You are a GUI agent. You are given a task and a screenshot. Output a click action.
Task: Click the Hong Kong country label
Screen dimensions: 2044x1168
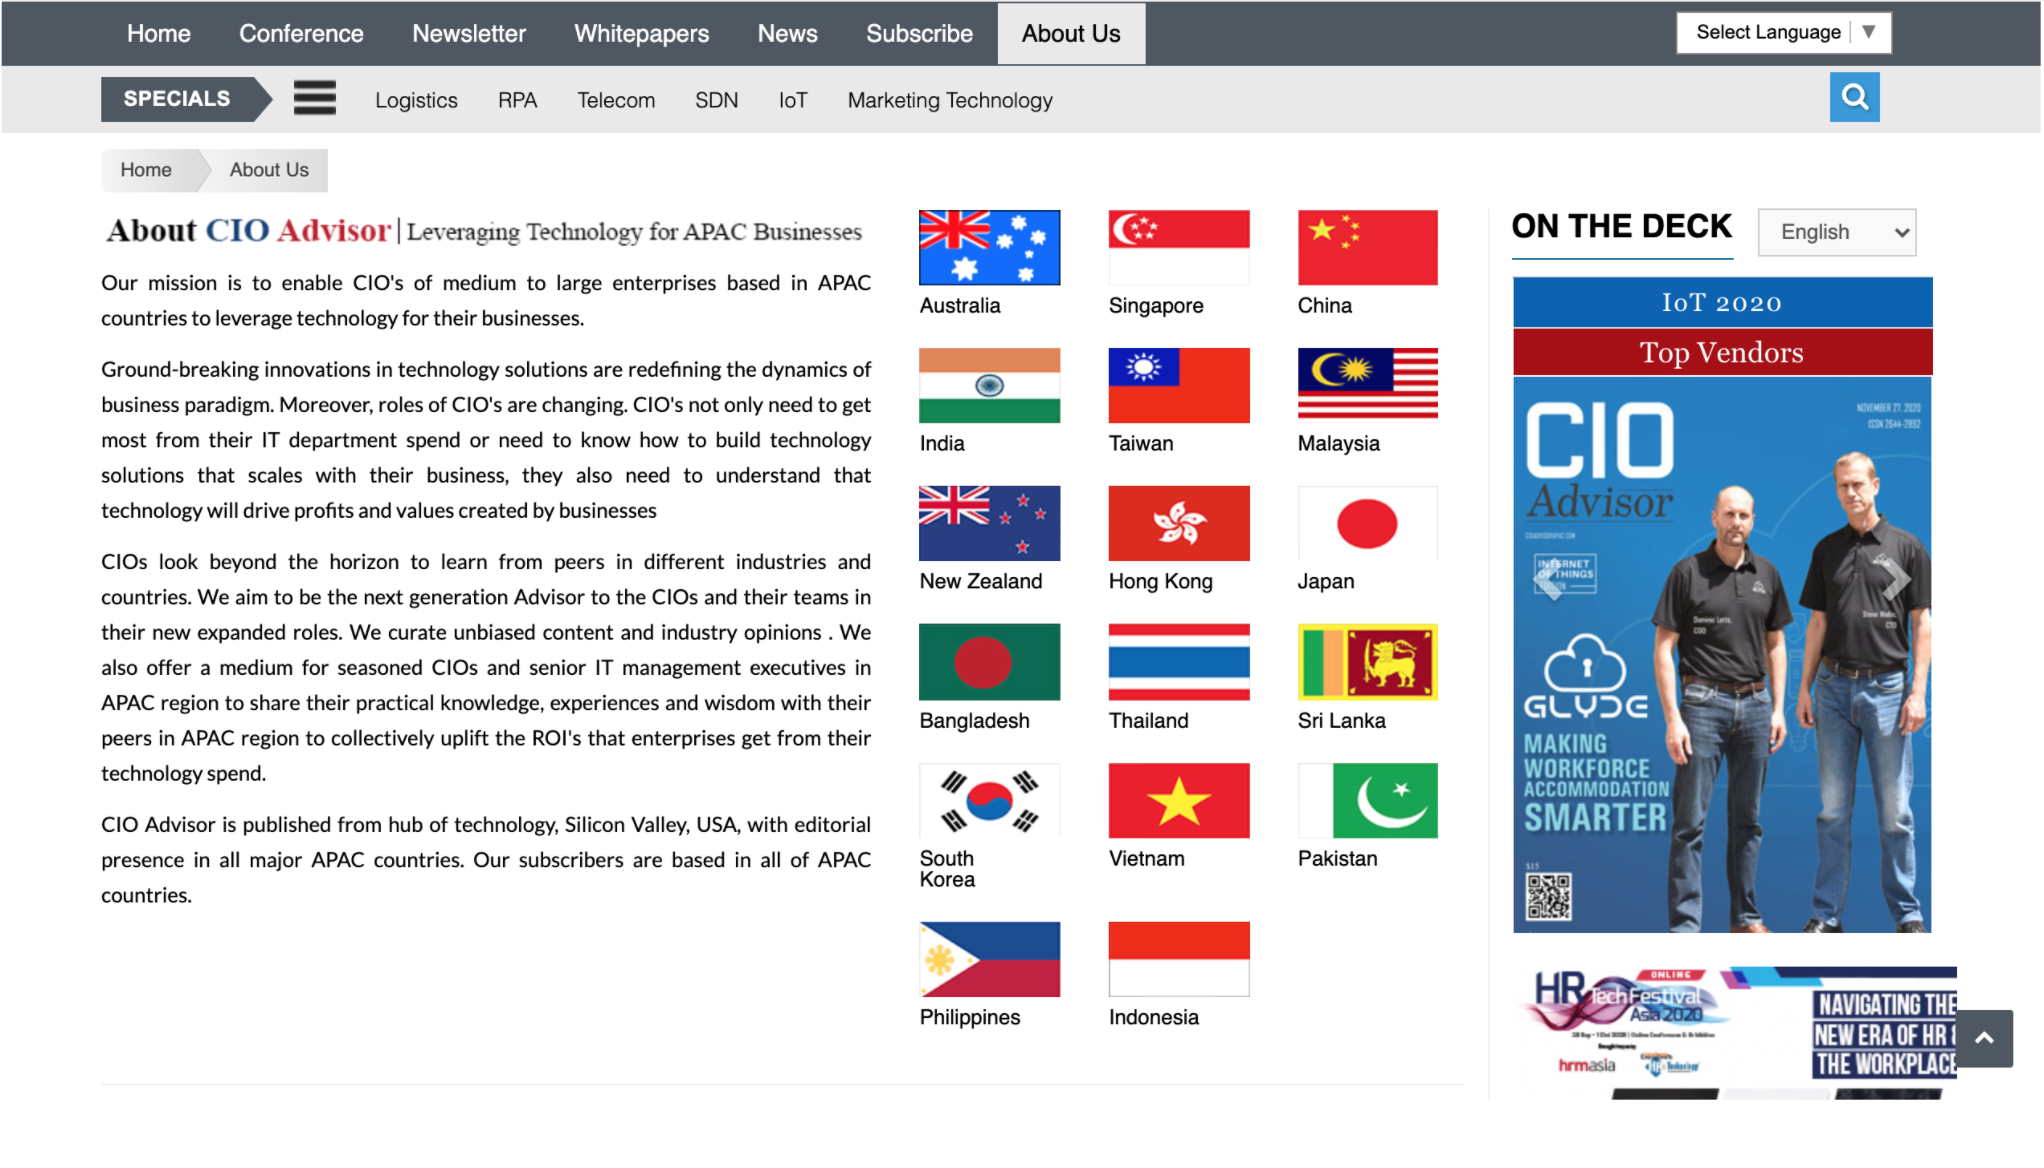point(1160,582)
